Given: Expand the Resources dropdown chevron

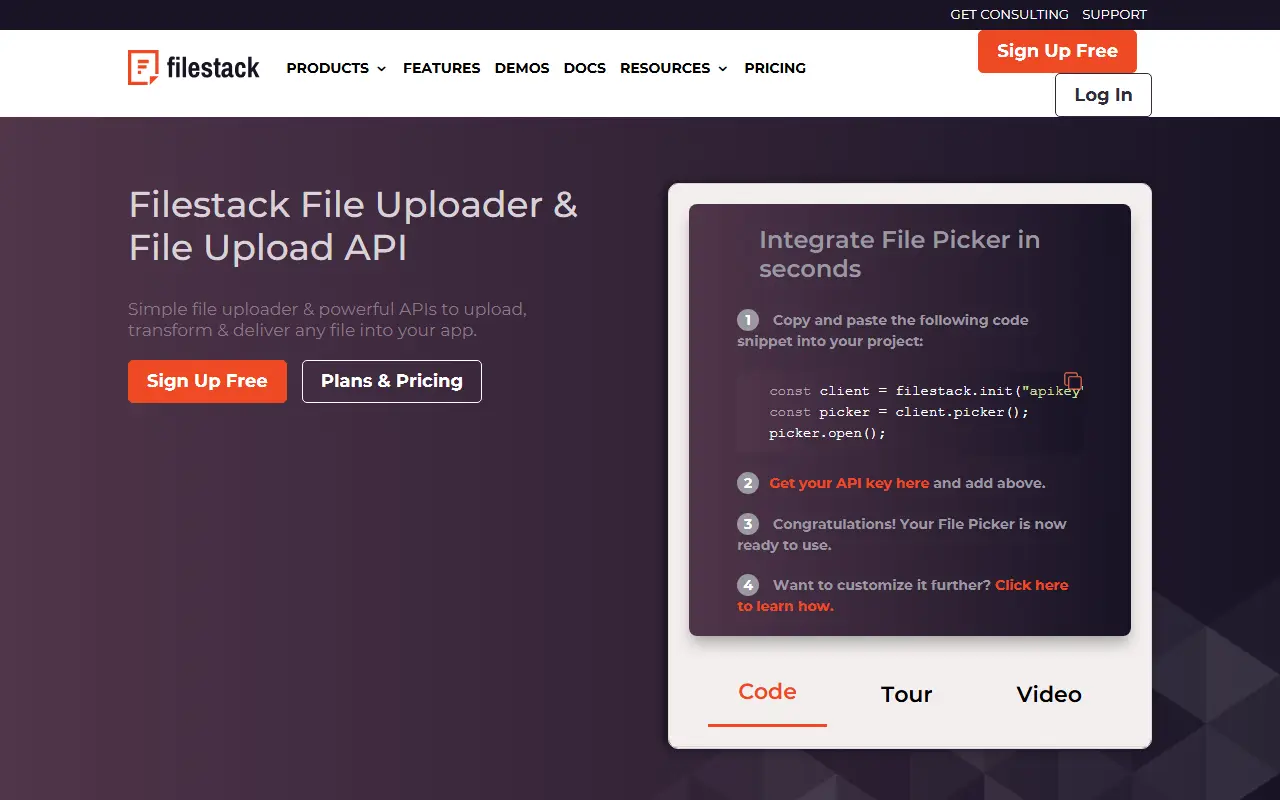Looking at the screenshot, I should point(722,69).
